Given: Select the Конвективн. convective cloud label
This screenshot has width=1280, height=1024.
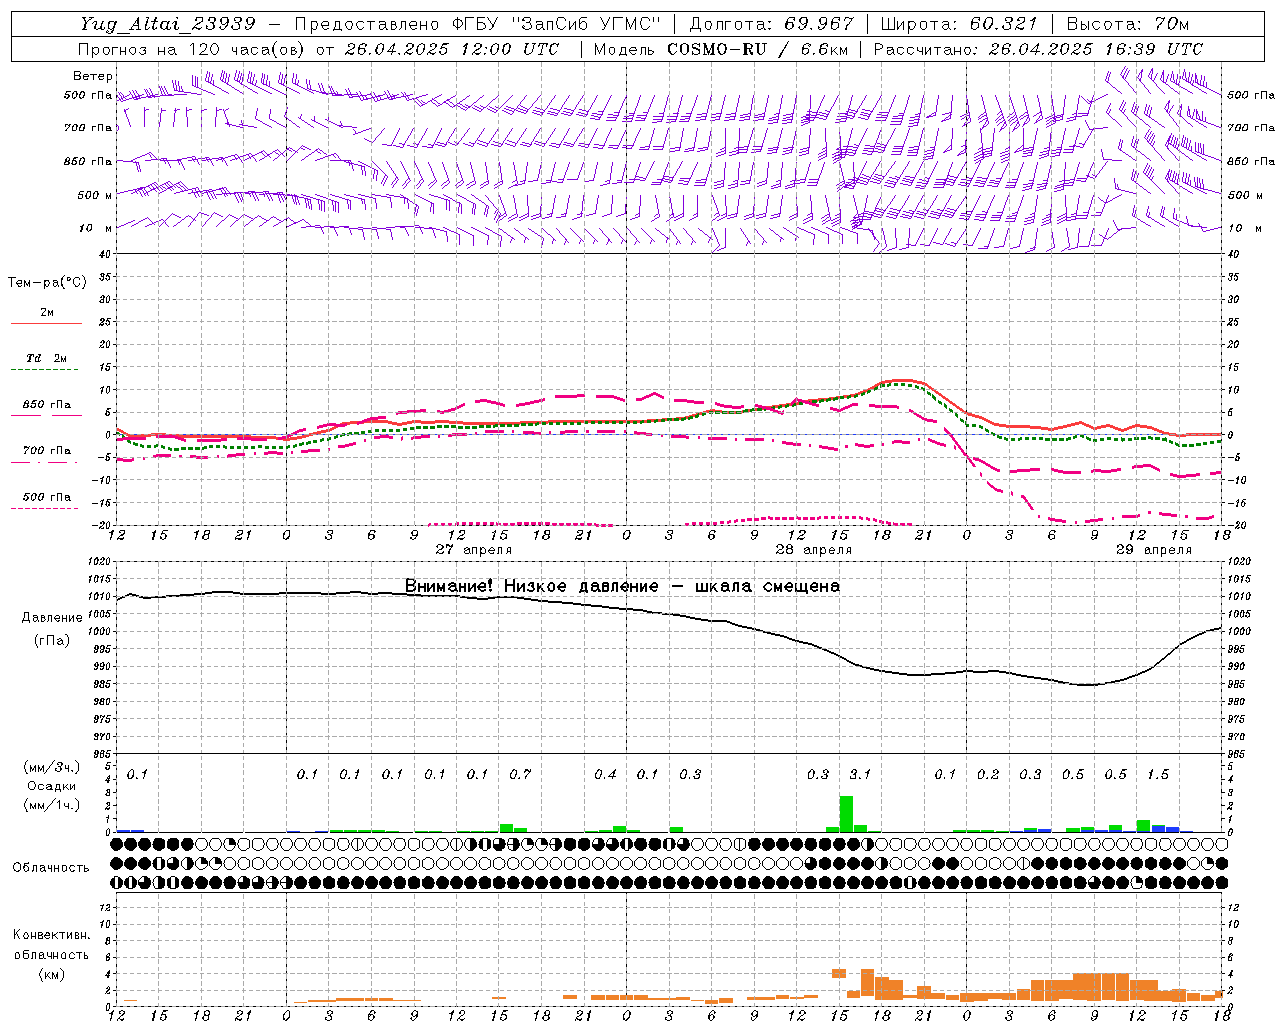Looking at the screenshot, I should [x=51, y=935].
